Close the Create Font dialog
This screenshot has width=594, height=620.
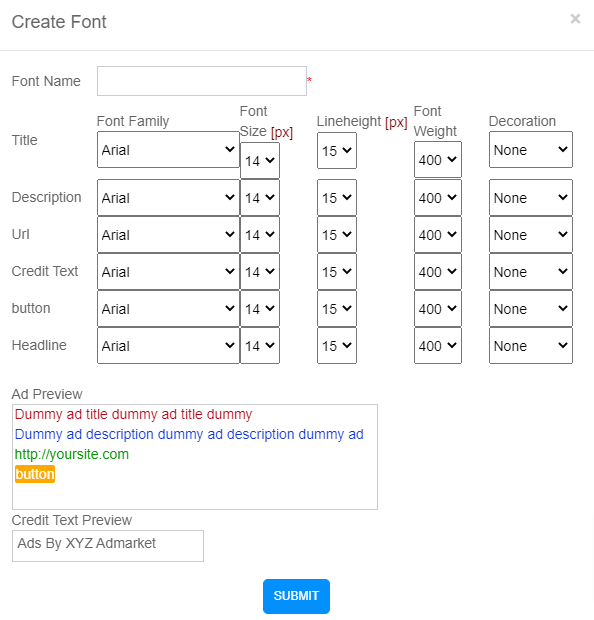pyautogui.click(x=575, y=19)
